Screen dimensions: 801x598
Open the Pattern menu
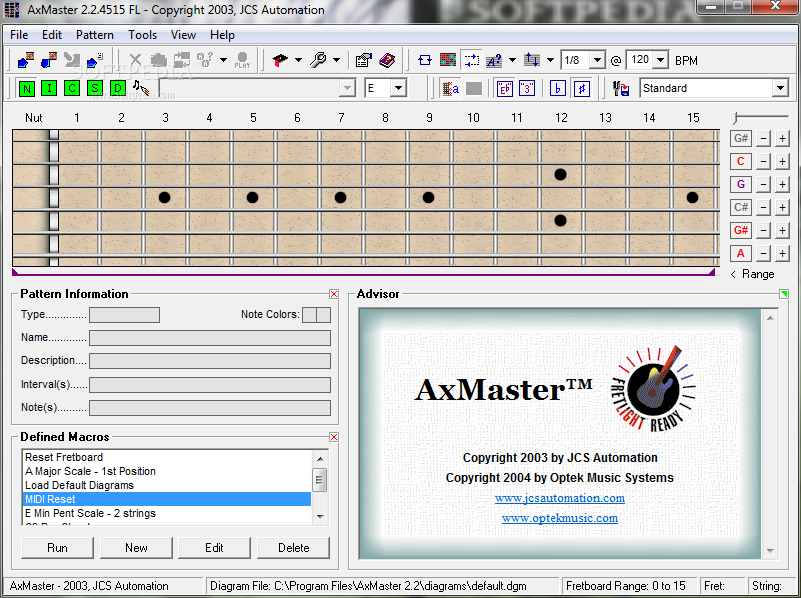(x=95, y=35)
